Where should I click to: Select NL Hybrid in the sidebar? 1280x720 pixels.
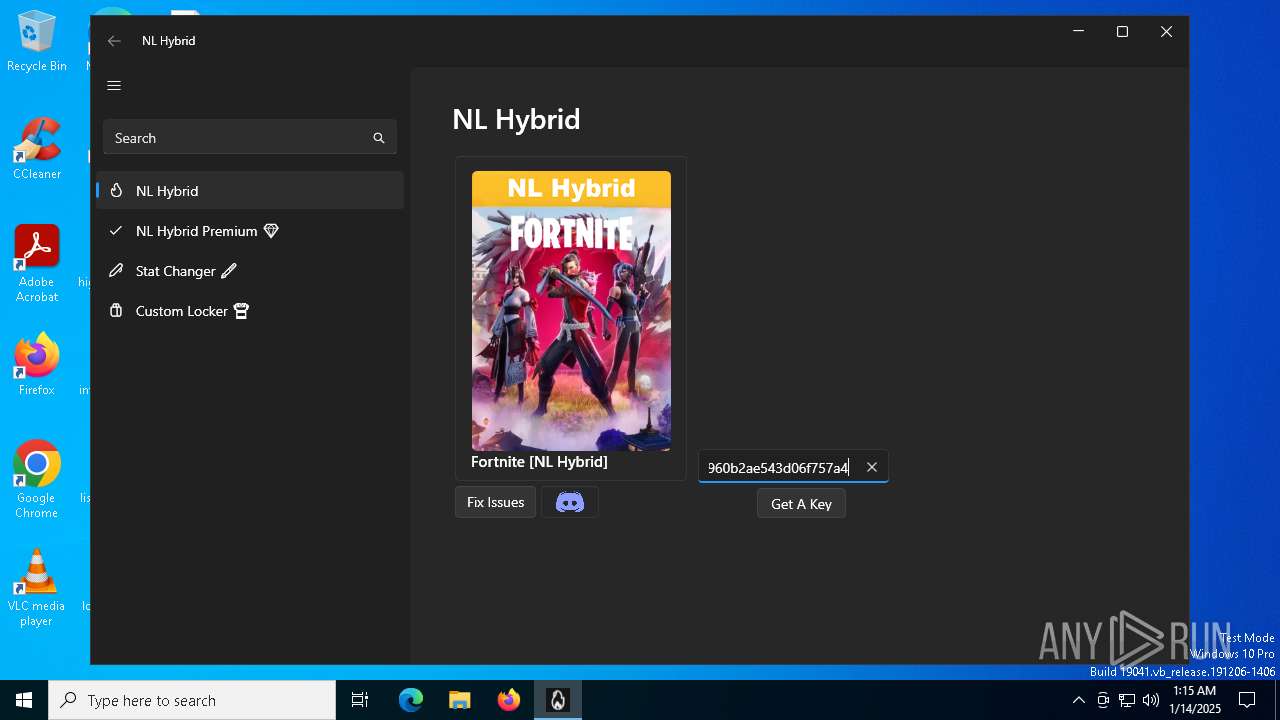[x=250, y=190]
